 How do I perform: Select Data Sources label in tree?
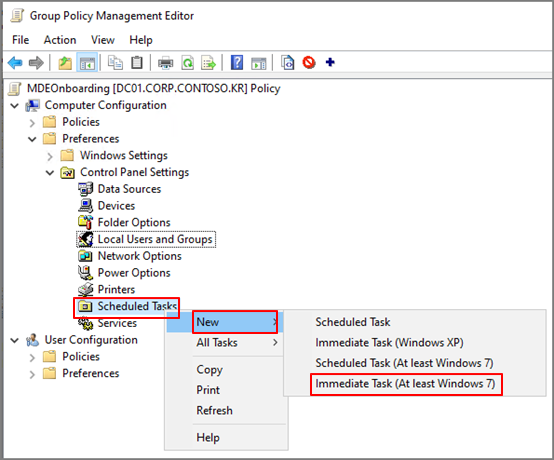(x=129, y=189)
